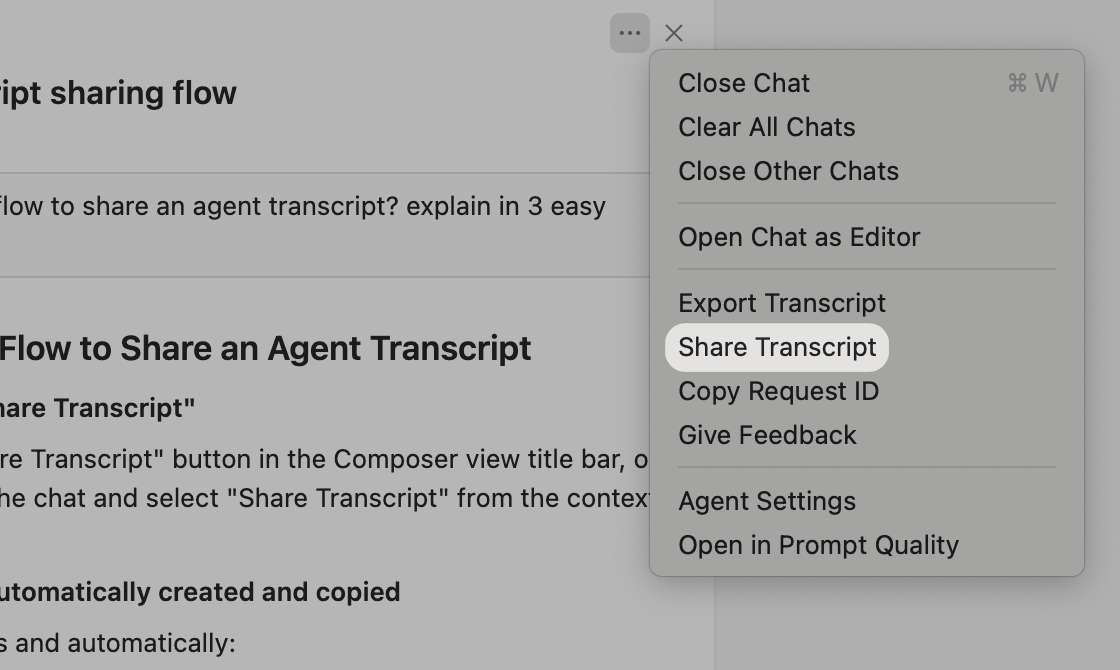Click the three-dot more actions icon

629,33
